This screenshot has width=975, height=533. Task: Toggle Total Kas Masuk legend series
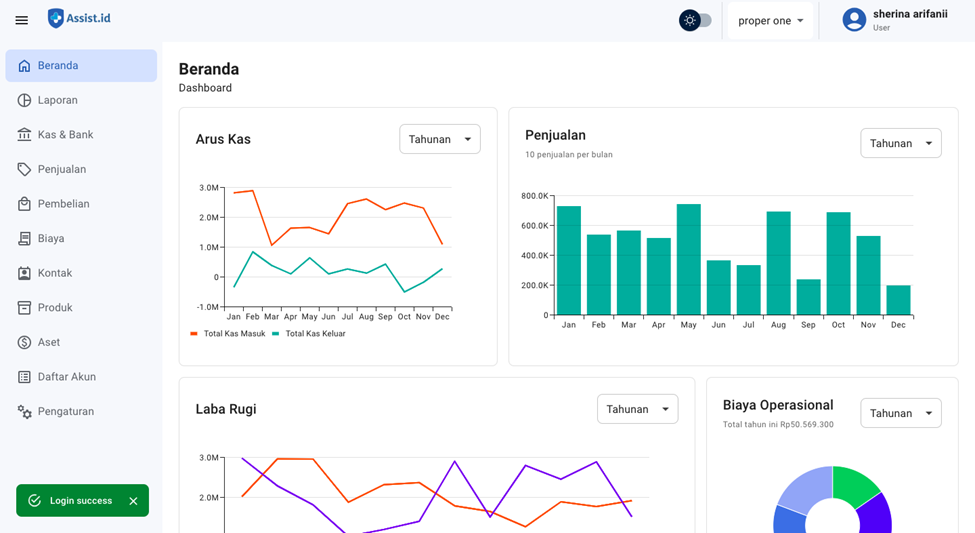[228, 334]
